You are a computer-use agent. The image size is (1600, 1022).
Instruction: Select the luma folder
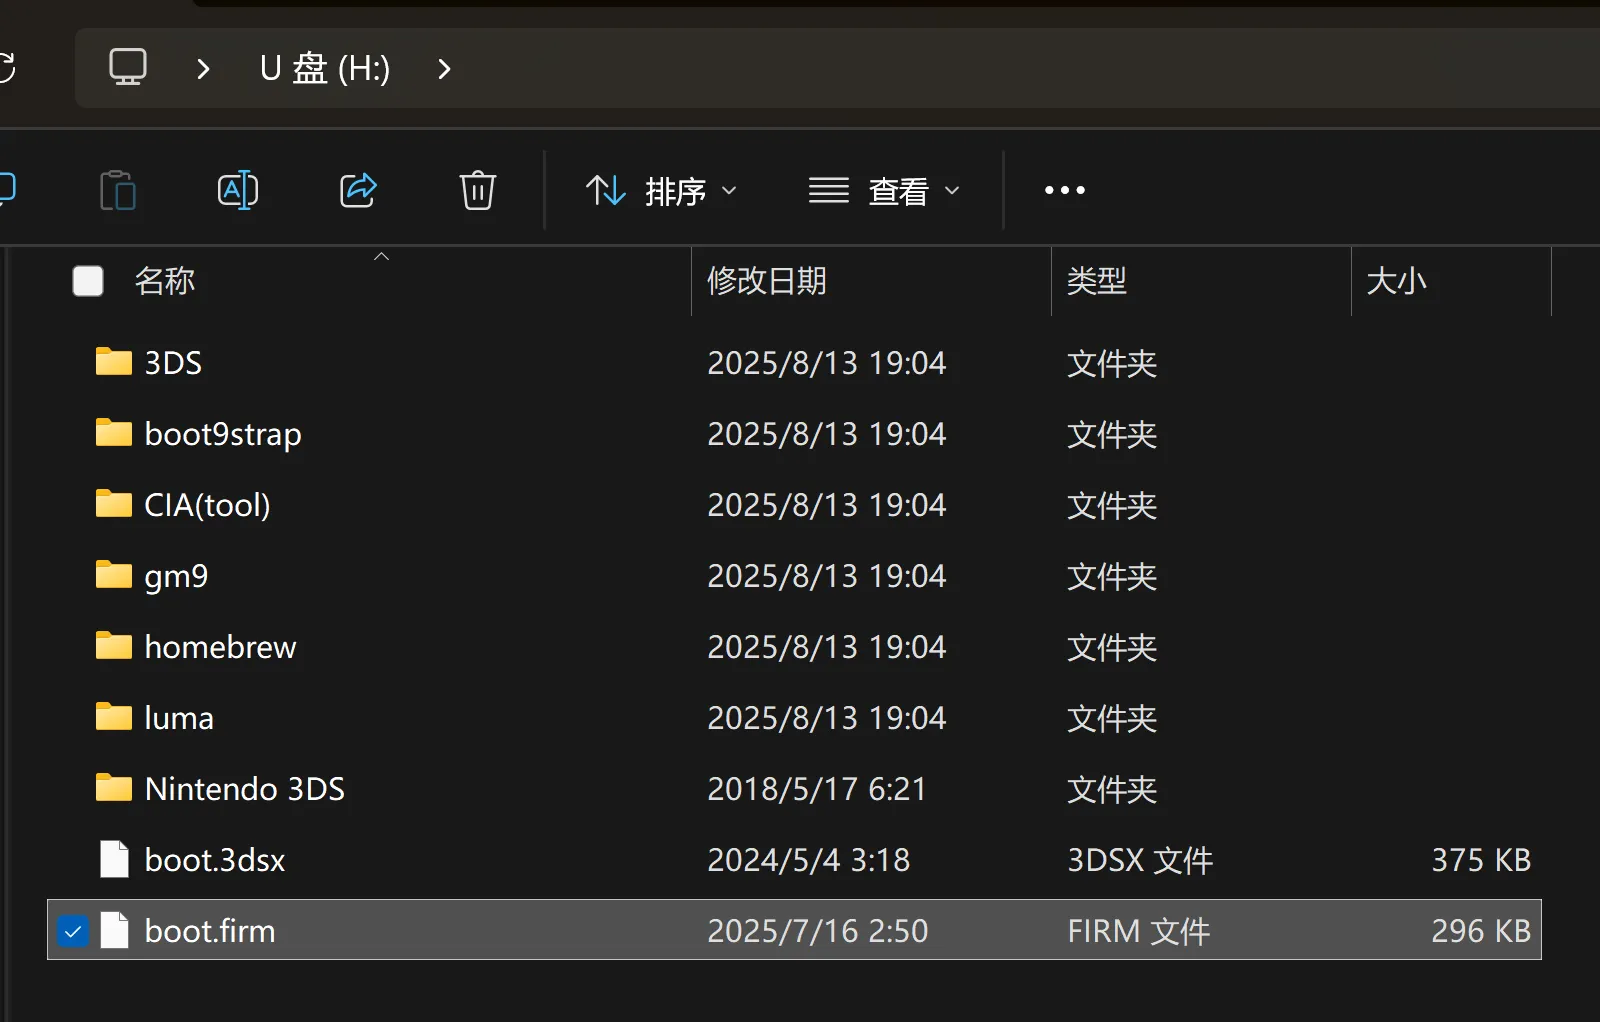click(x=179, y=718)
